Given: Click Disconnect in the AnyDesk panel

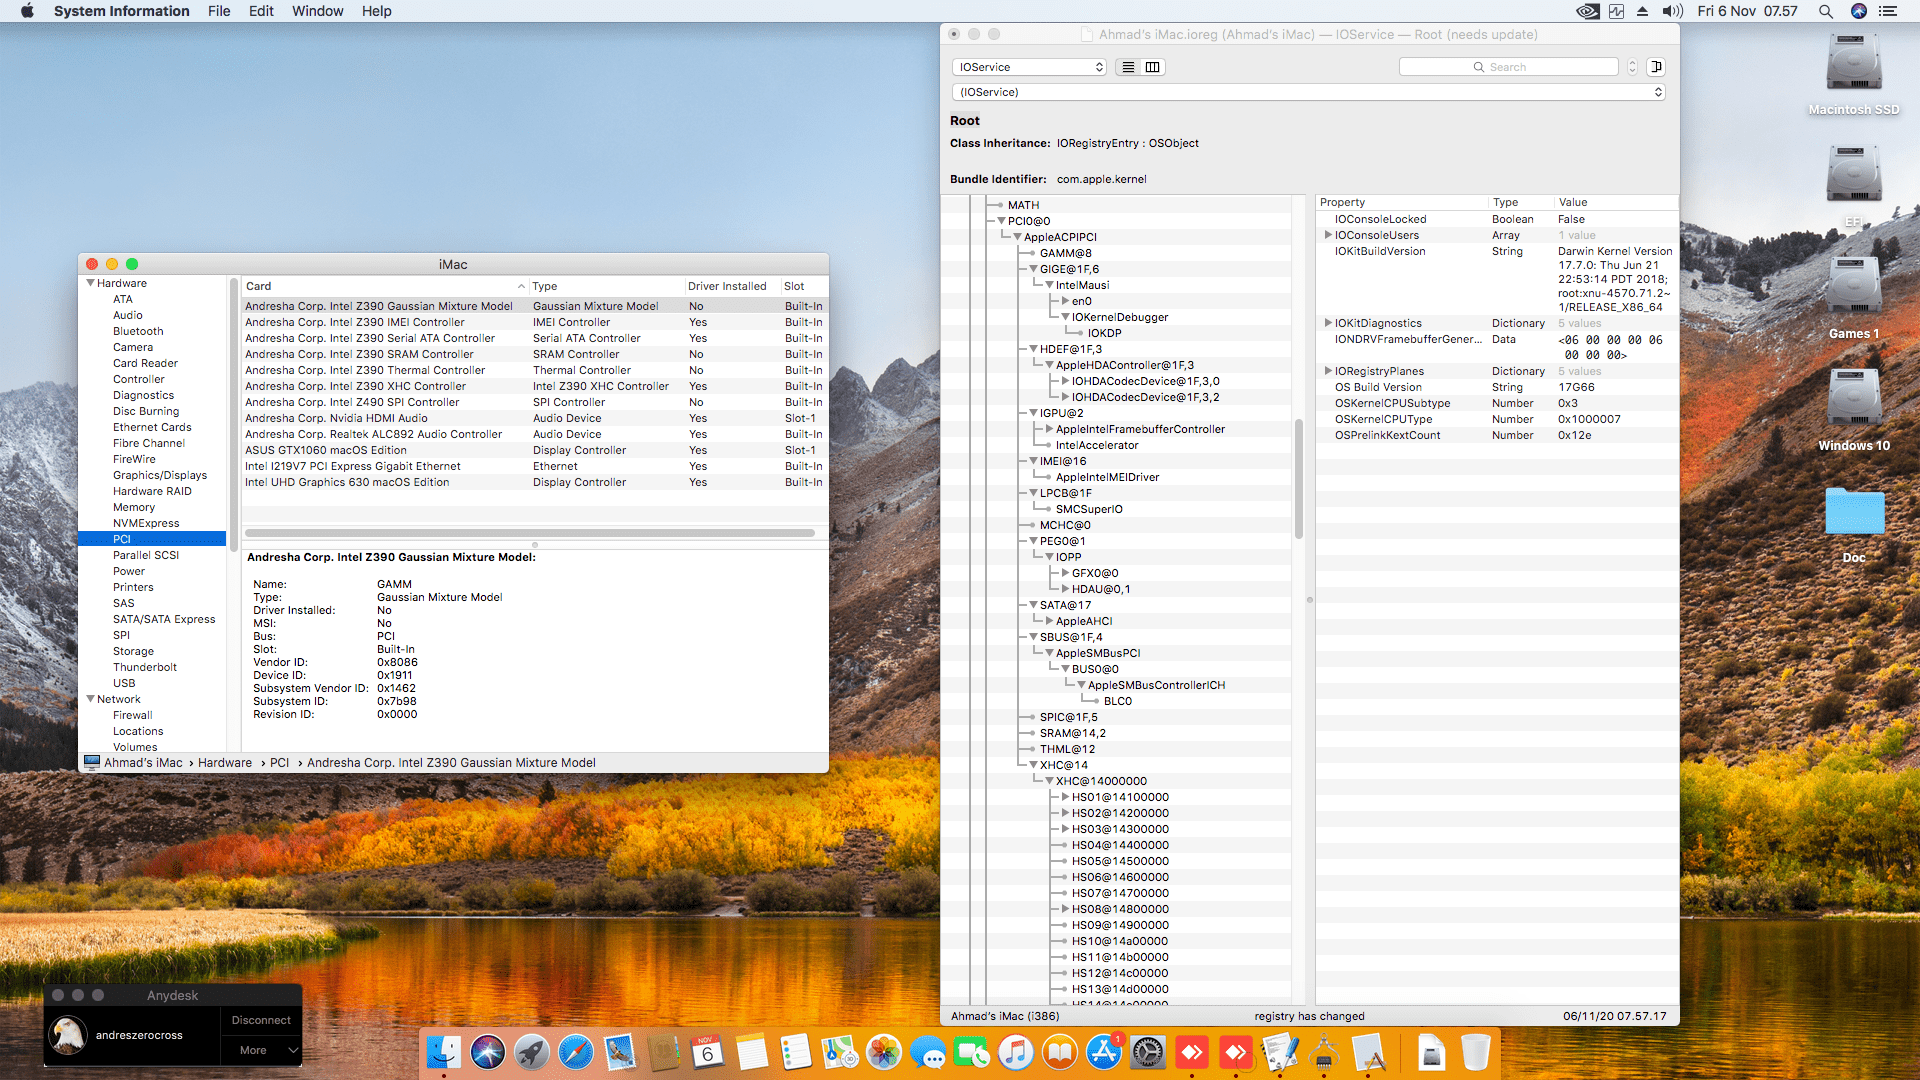Looking at the screenshot, I should 260,1020.
